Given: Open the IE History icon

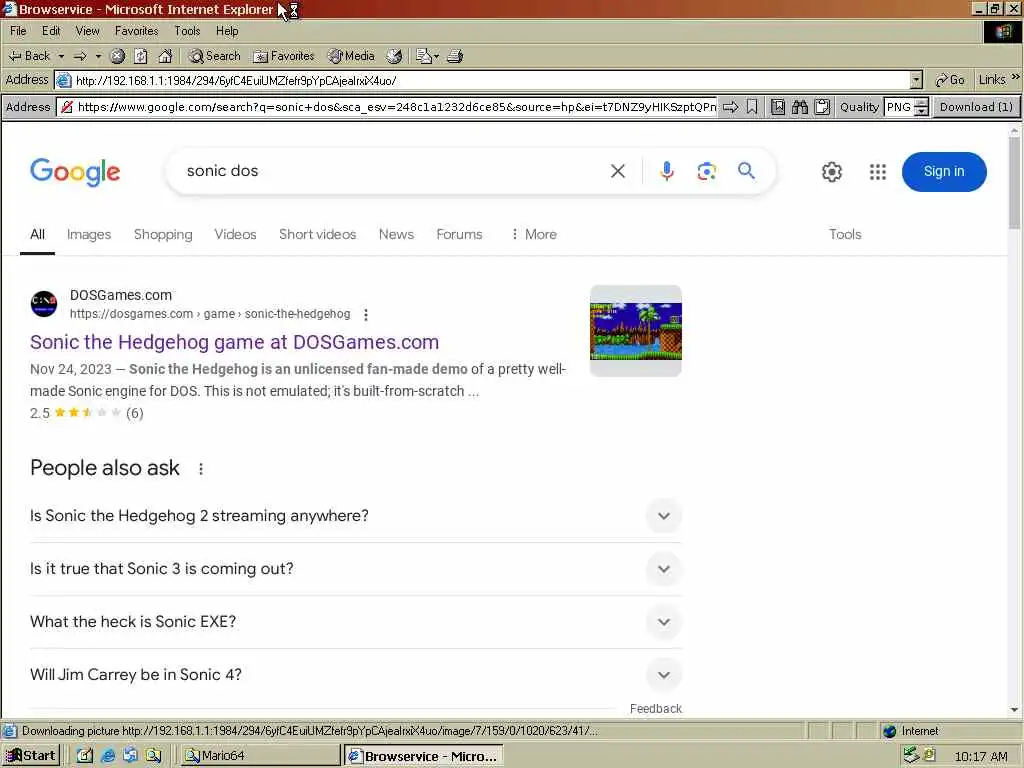Looking at the screenshot, I should click(394, 56).
